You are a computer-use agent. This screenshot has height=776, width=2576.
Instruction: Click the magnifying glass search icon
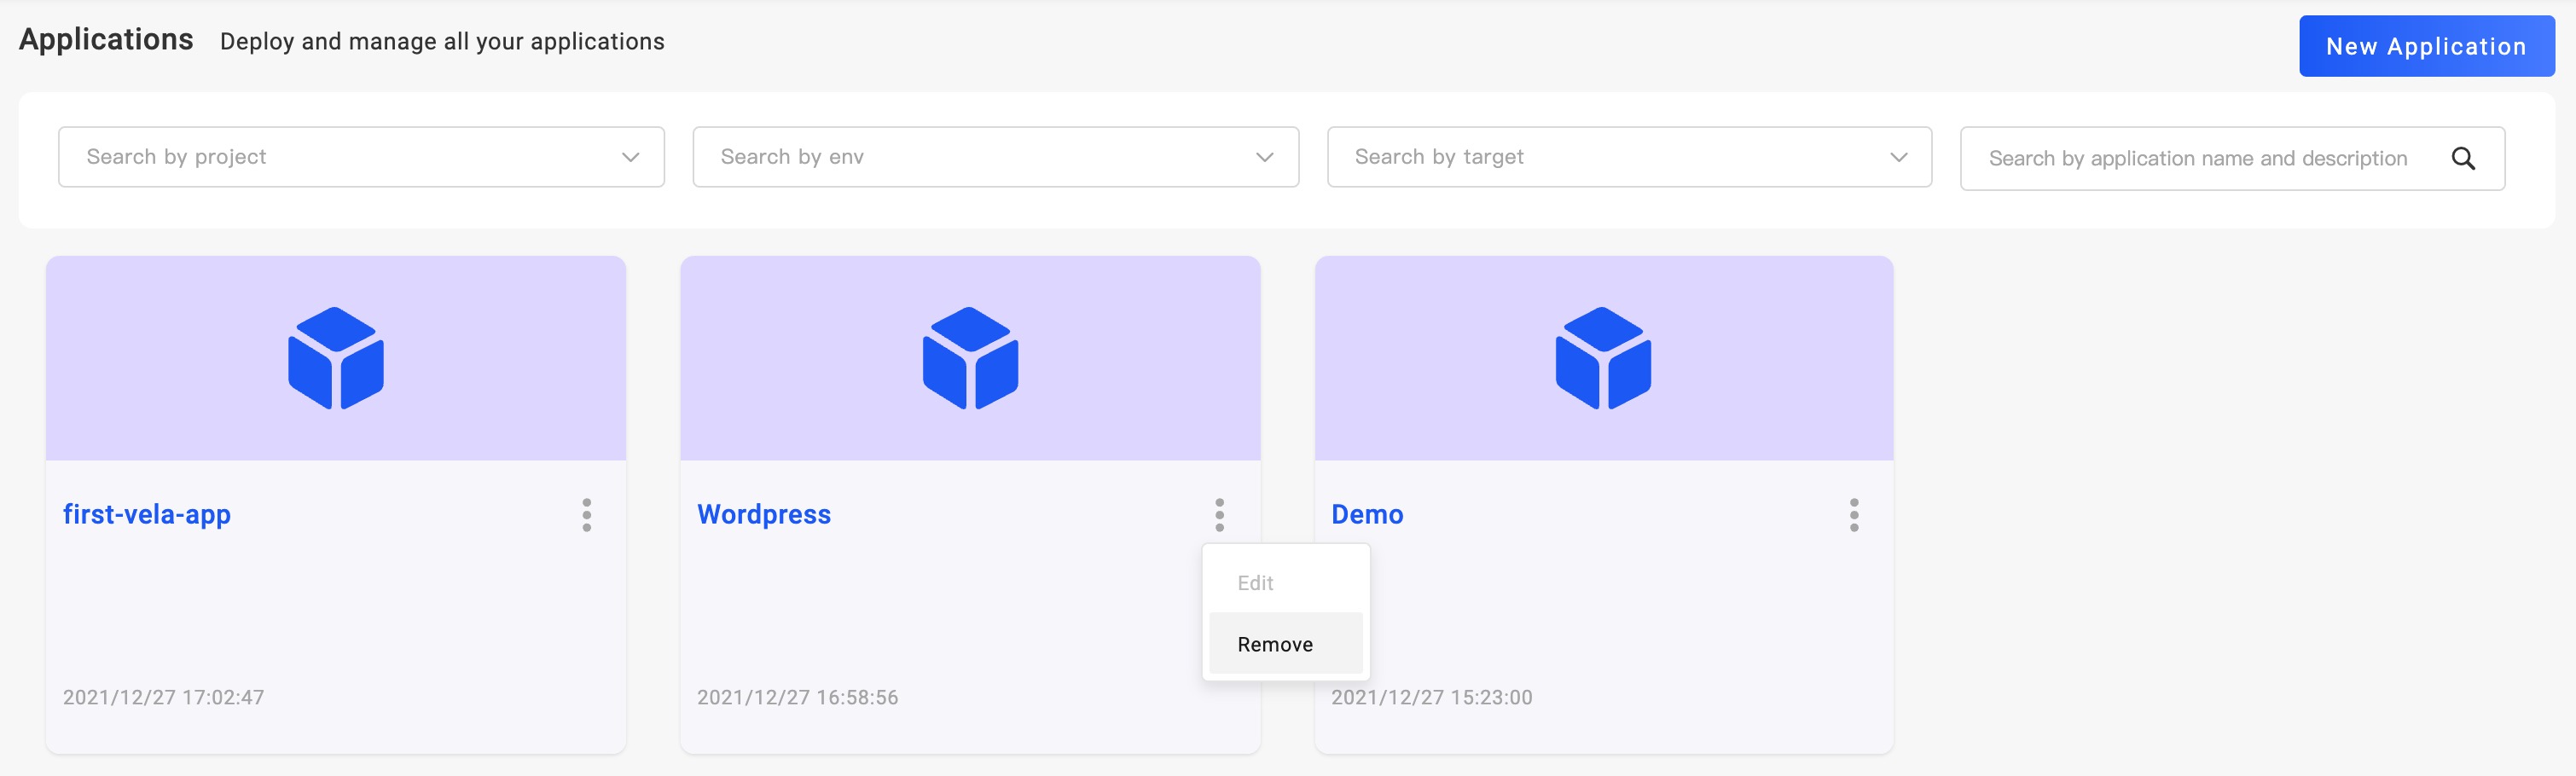point(2463,158)
